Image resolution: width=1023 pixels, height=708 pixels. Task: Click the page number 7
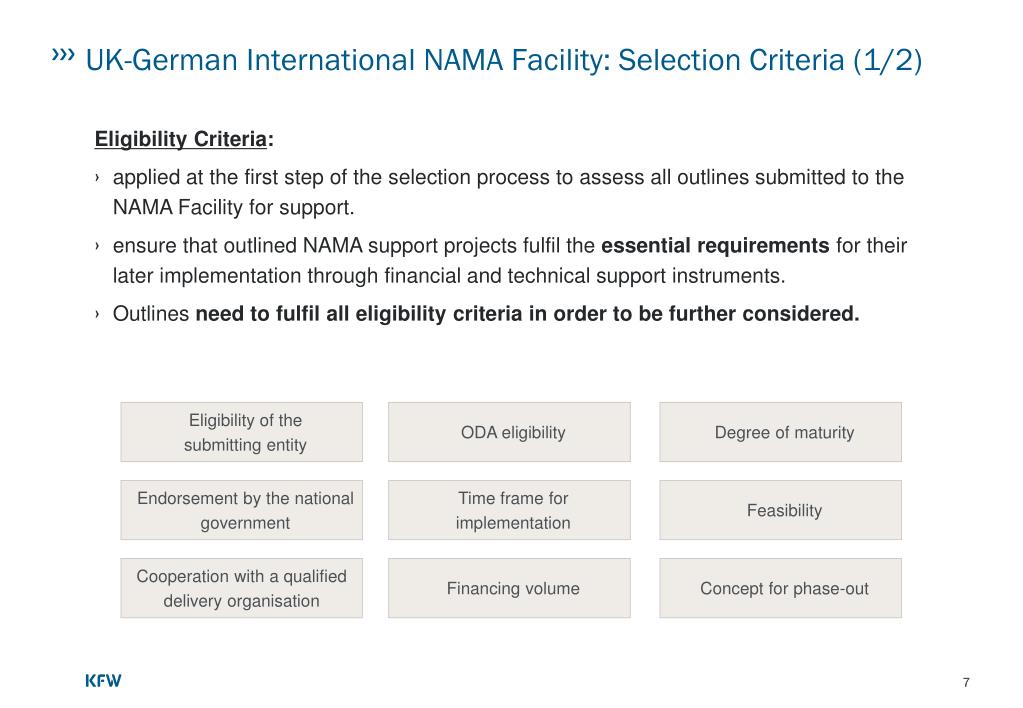coord(966,683)
